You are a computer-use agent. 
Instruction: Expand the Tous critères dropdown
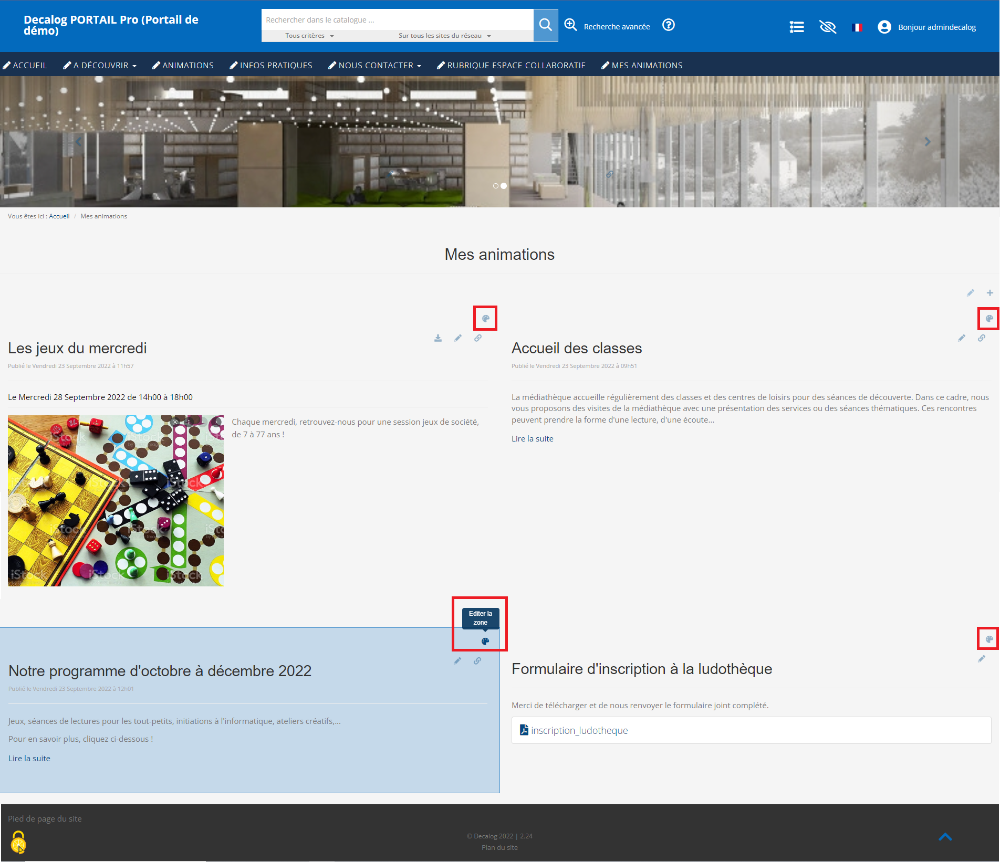point(309,36)
